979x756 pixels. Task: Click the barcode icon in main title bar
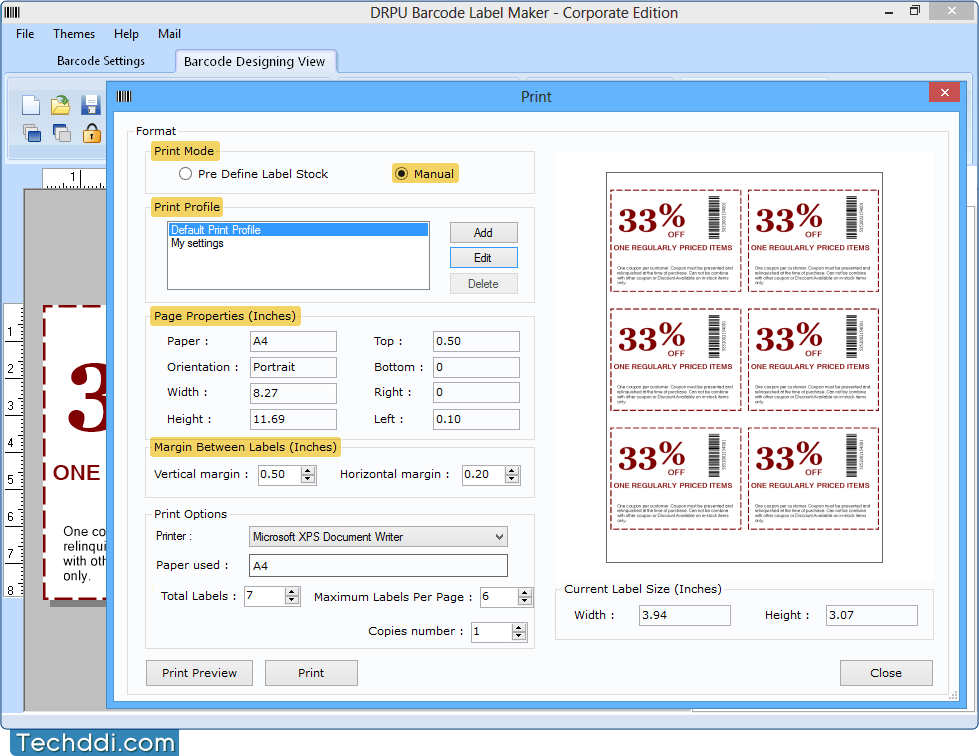point(12,12)
